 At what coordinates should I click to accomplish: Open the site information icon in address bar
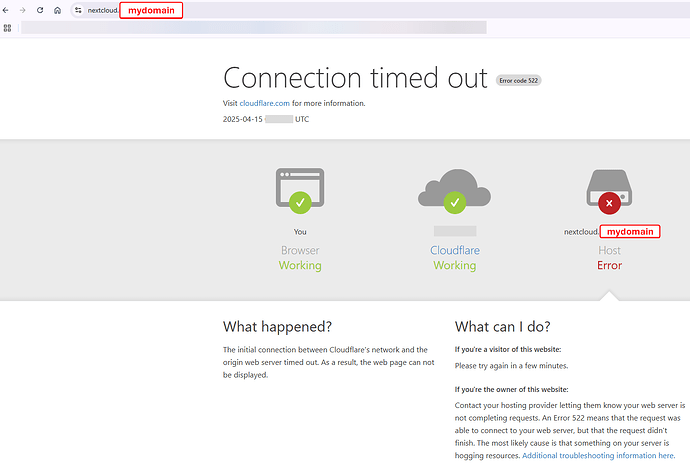click(77, 10)
